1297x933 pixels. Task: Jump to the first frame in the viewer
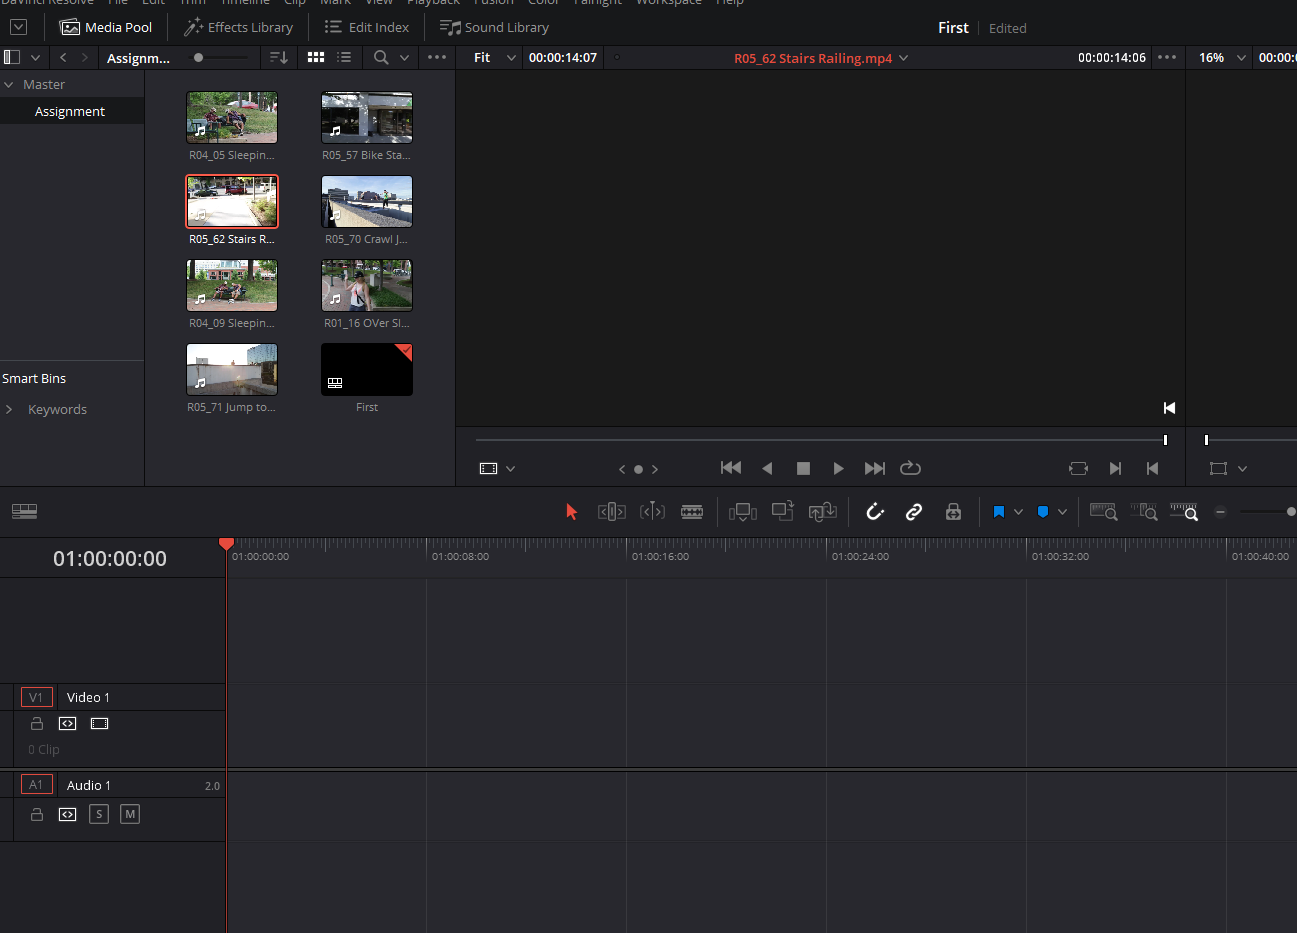(731, 468)
